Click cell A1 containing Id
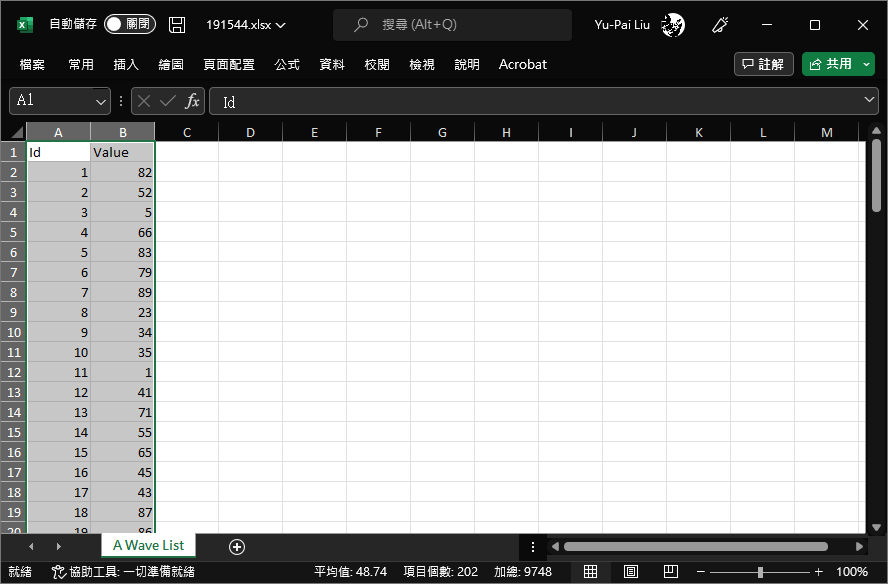 [x=58, y=152]
